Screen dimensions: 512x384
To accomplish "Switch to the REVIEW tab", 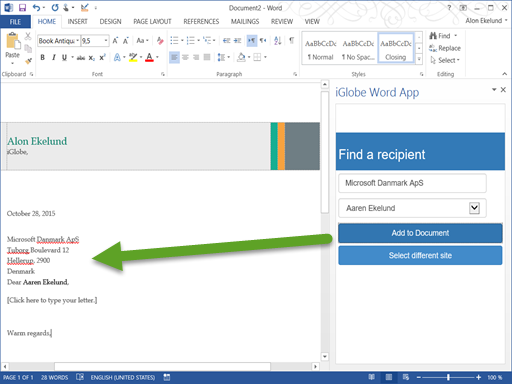I will coord(282,22).
